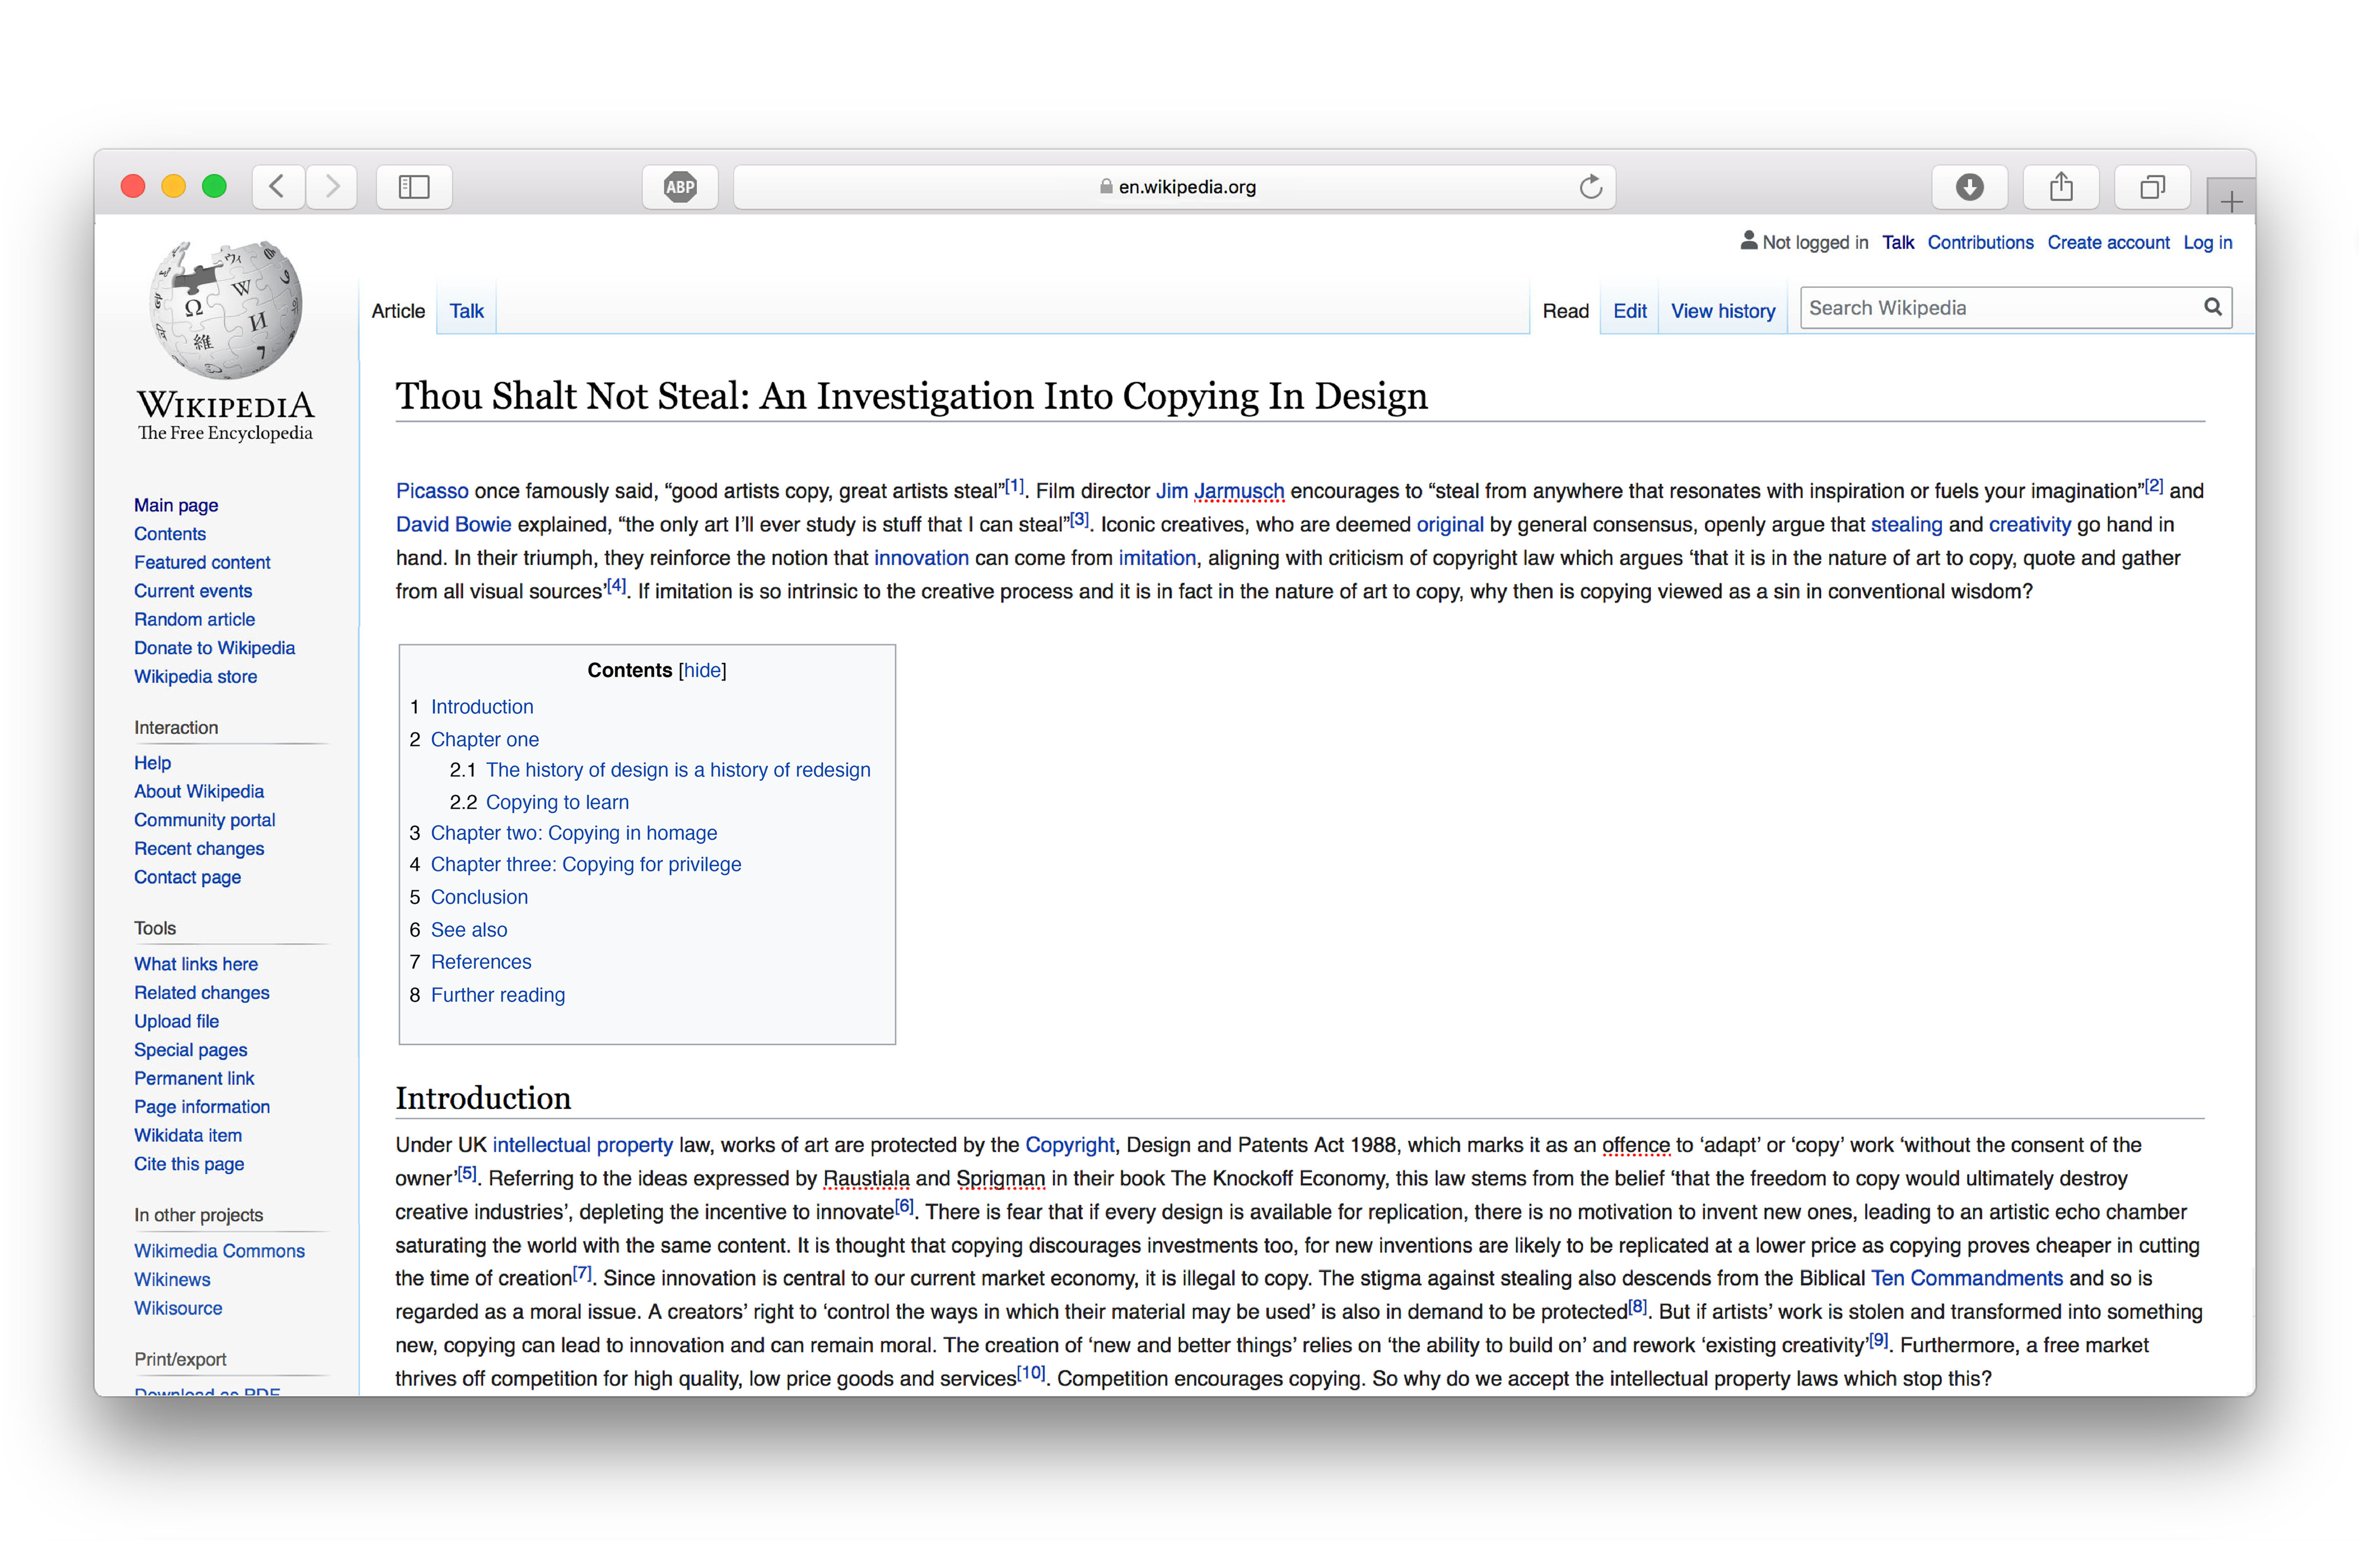Open Wikidata item link
The width and height of the screenshot is (2359, 1568).
tap(188, 1135)
